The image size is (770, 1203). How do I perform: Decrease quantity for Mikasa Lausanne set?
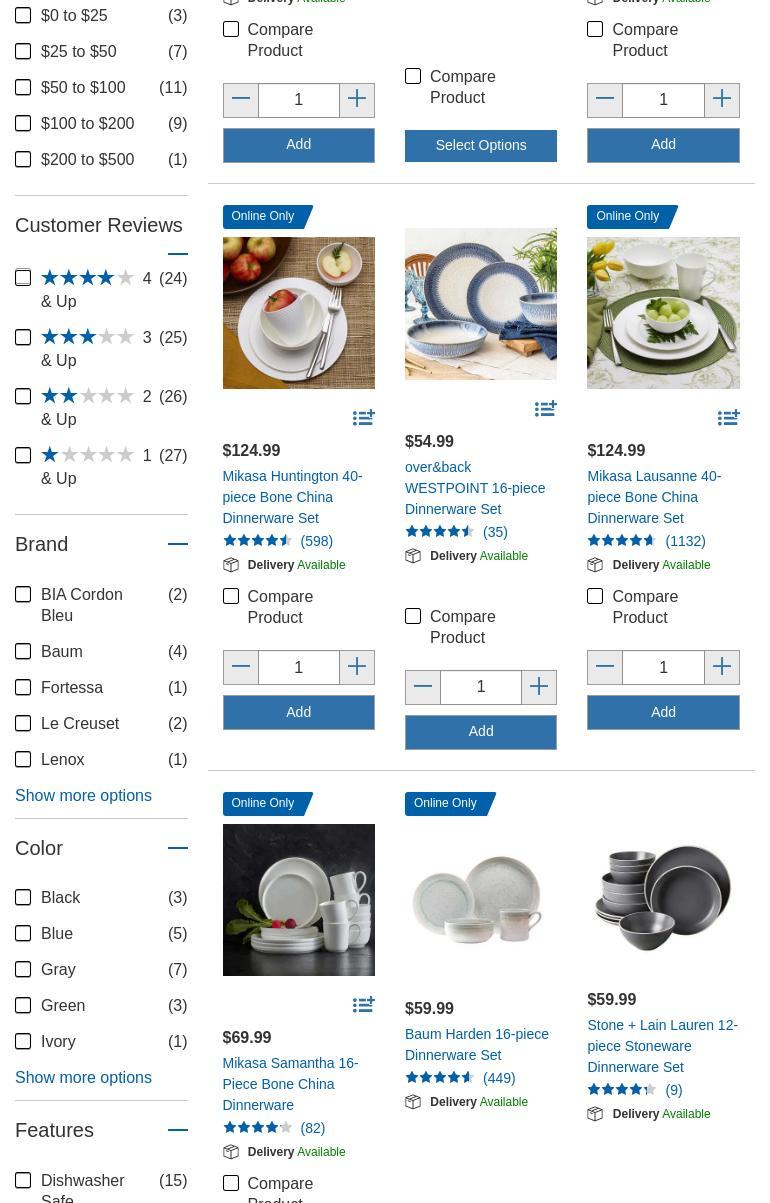[605, 667]
